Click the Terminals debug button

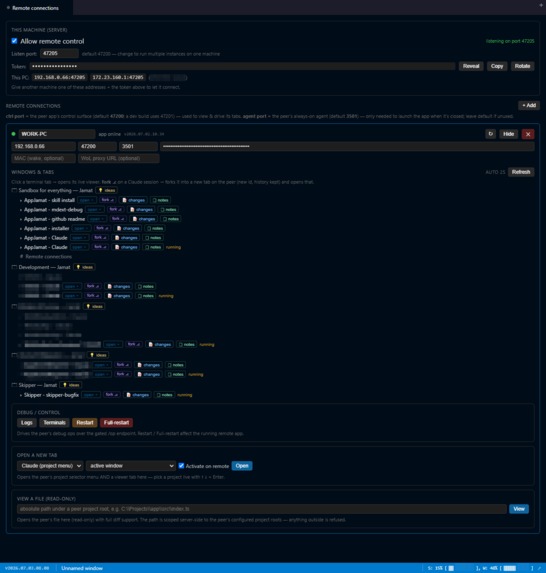coord(54,423)
